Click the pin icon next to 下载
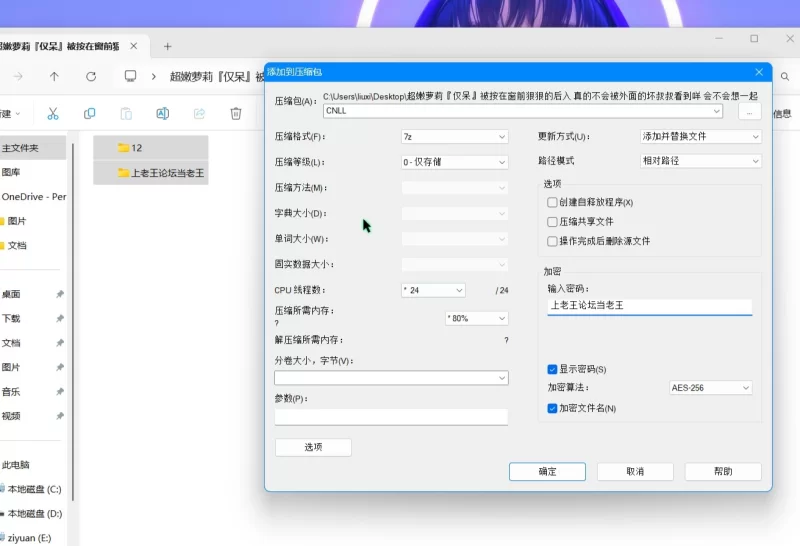800x546 pixels. click(60, 318)
